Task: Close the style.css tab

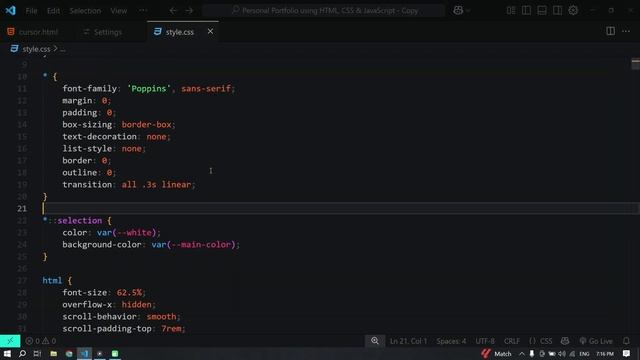Action: point(210,31)
